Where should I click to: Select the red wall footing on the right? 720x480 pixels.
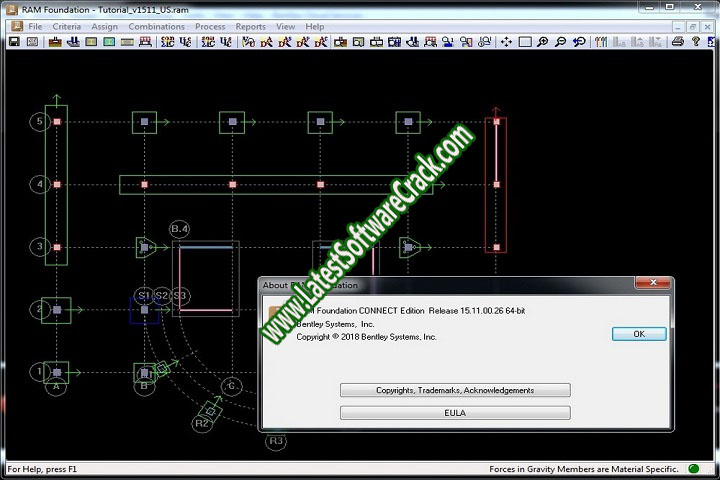point(496,185)
